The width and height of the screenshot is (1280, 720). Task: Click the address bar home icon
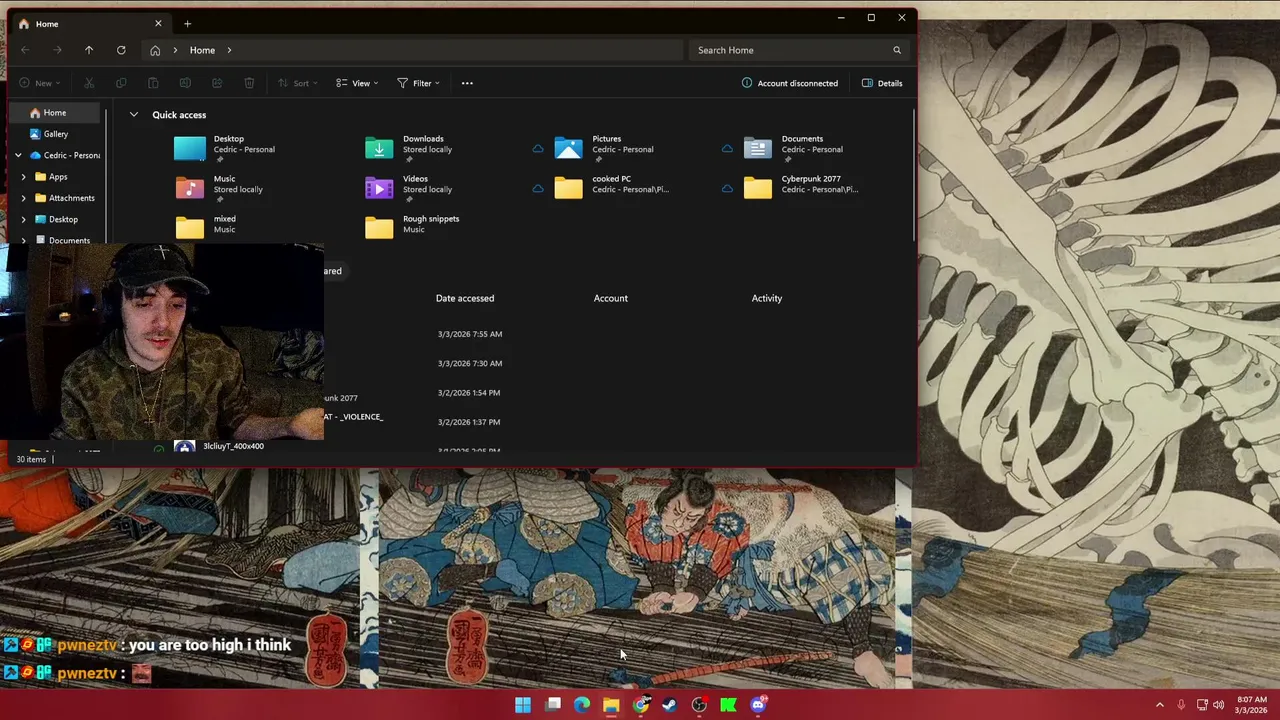[155, 50]
